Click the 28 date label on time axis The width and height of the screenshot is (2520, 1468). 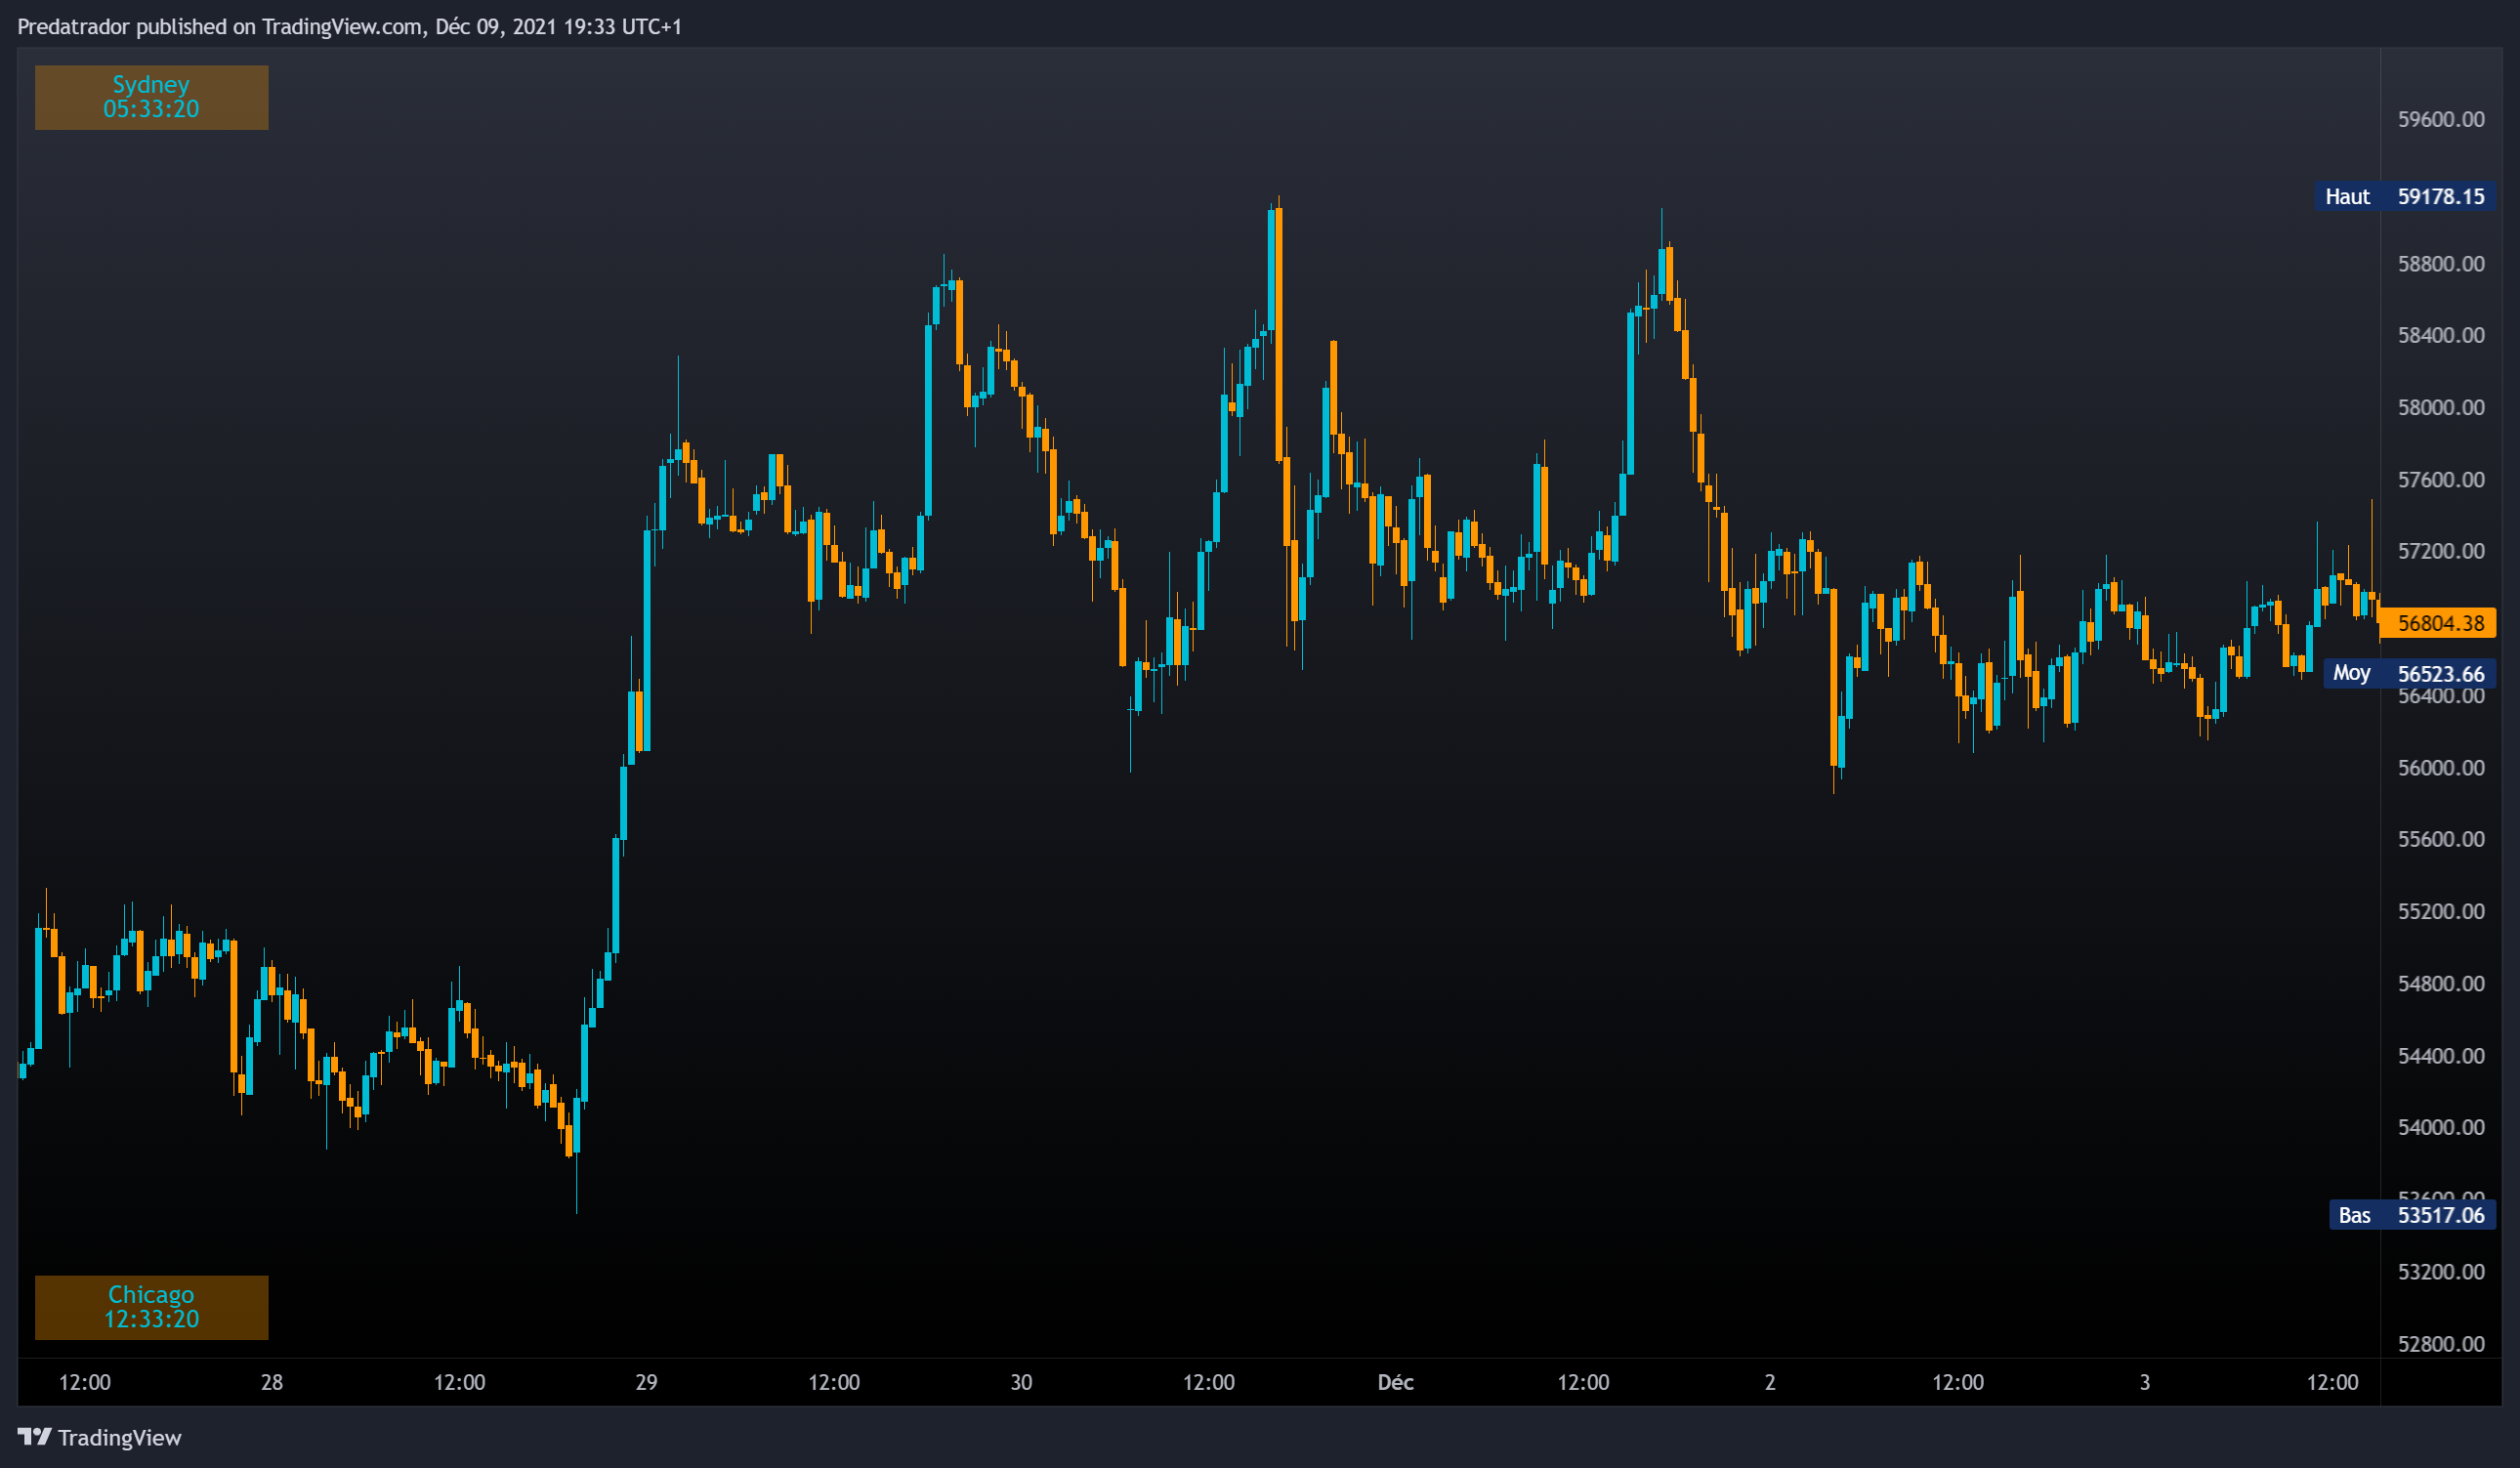tap(272, 1382)
